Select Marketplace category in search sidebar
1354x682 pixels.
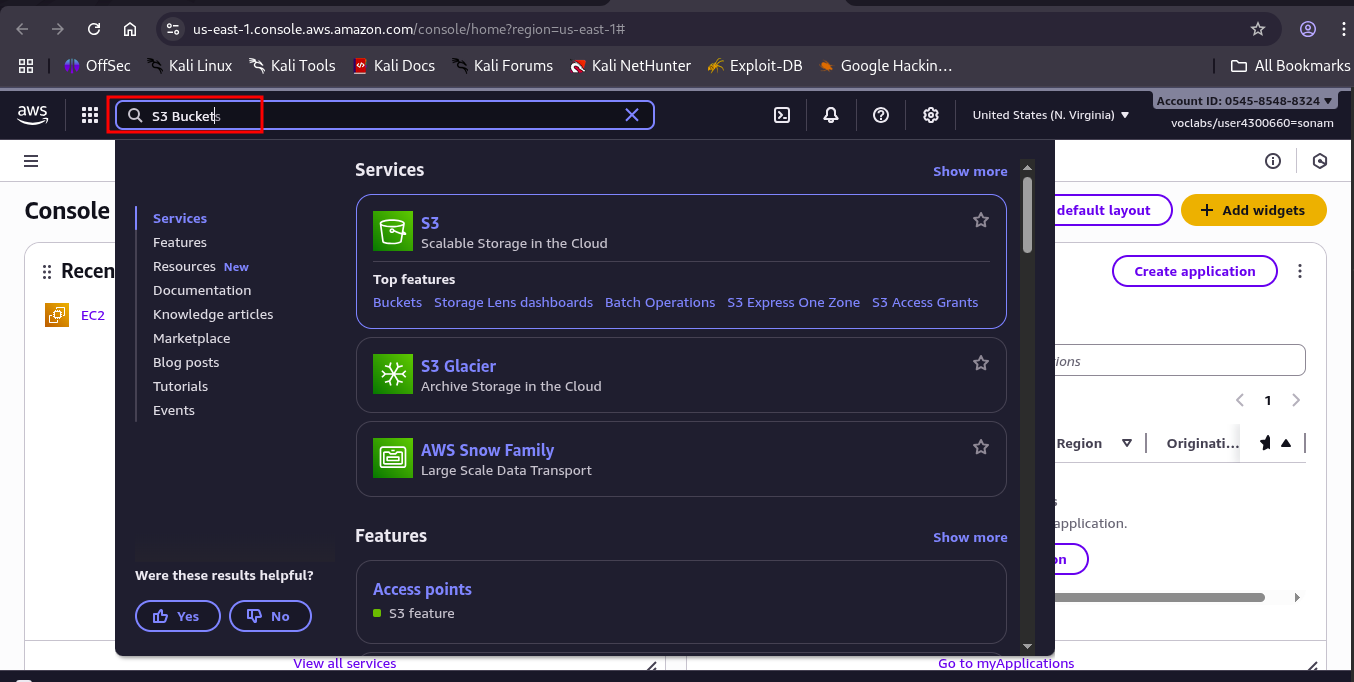(x=192, y=338)
